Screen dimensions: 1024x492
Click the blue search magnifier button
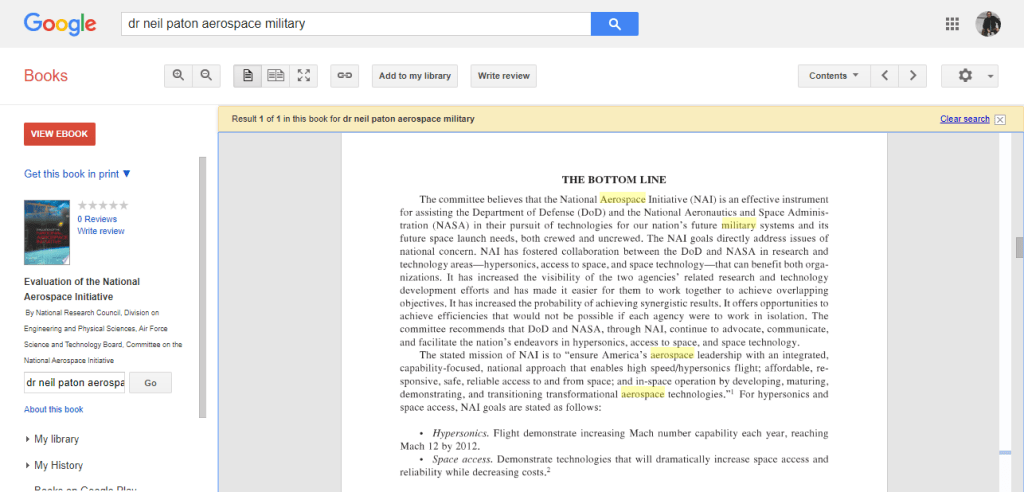click(614, 24)
